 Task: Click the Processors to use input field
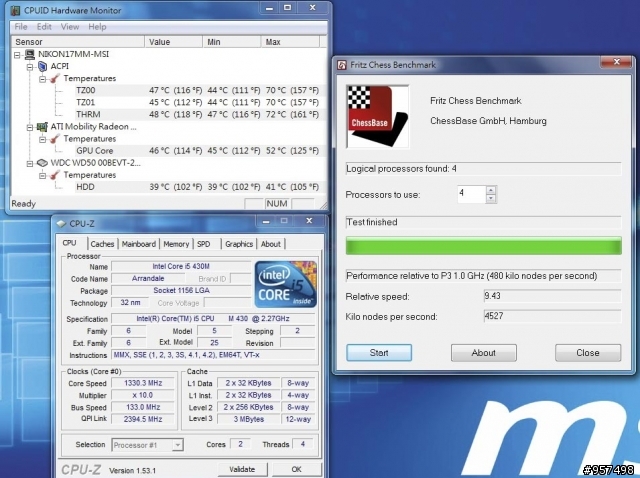pyautogui.click(x=471, y=194)
